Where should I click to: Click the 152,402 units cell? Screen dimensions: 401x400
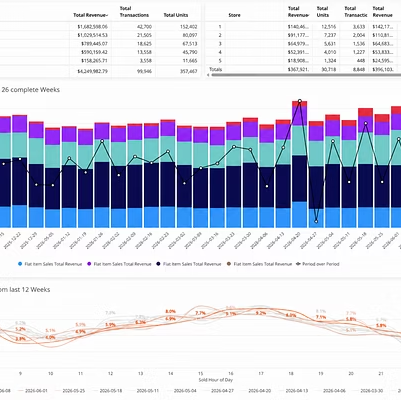tap(189, 27)
